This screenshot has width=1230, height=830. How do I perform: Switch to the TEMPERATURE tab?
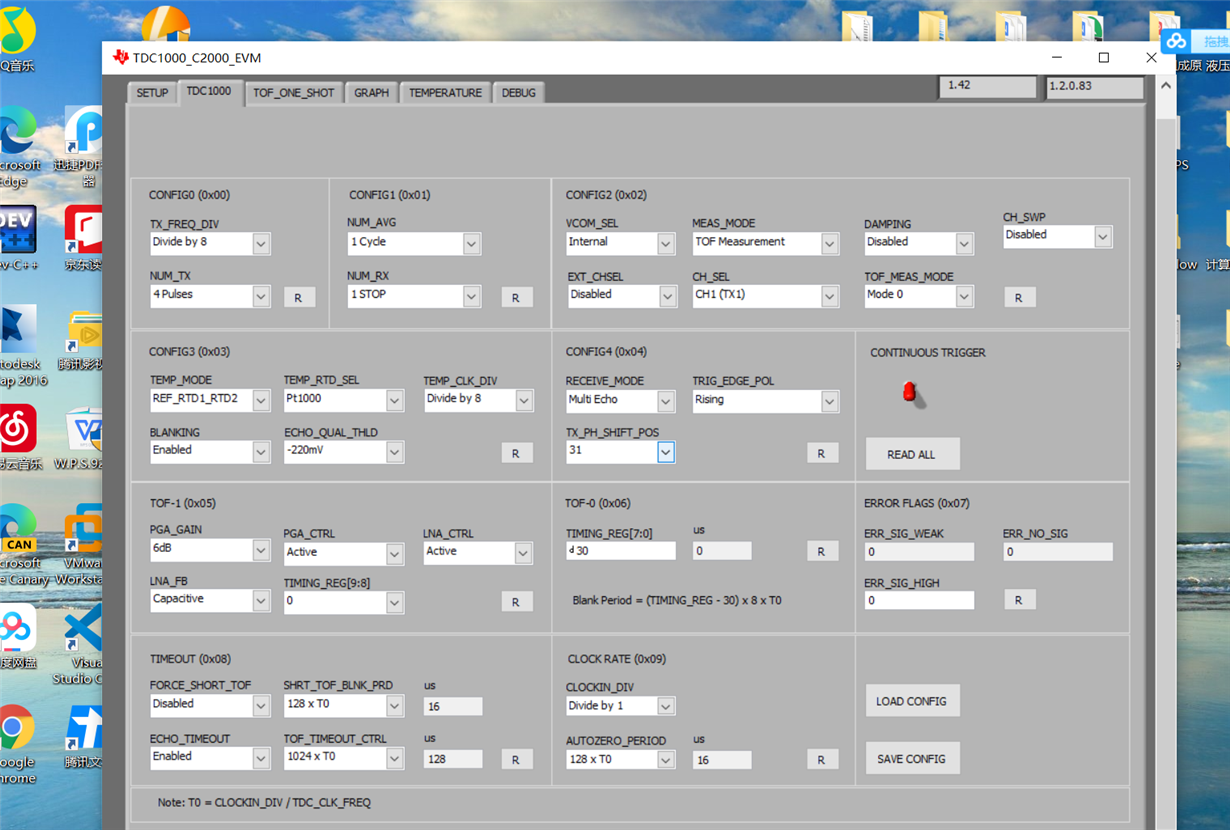[445, 93]
